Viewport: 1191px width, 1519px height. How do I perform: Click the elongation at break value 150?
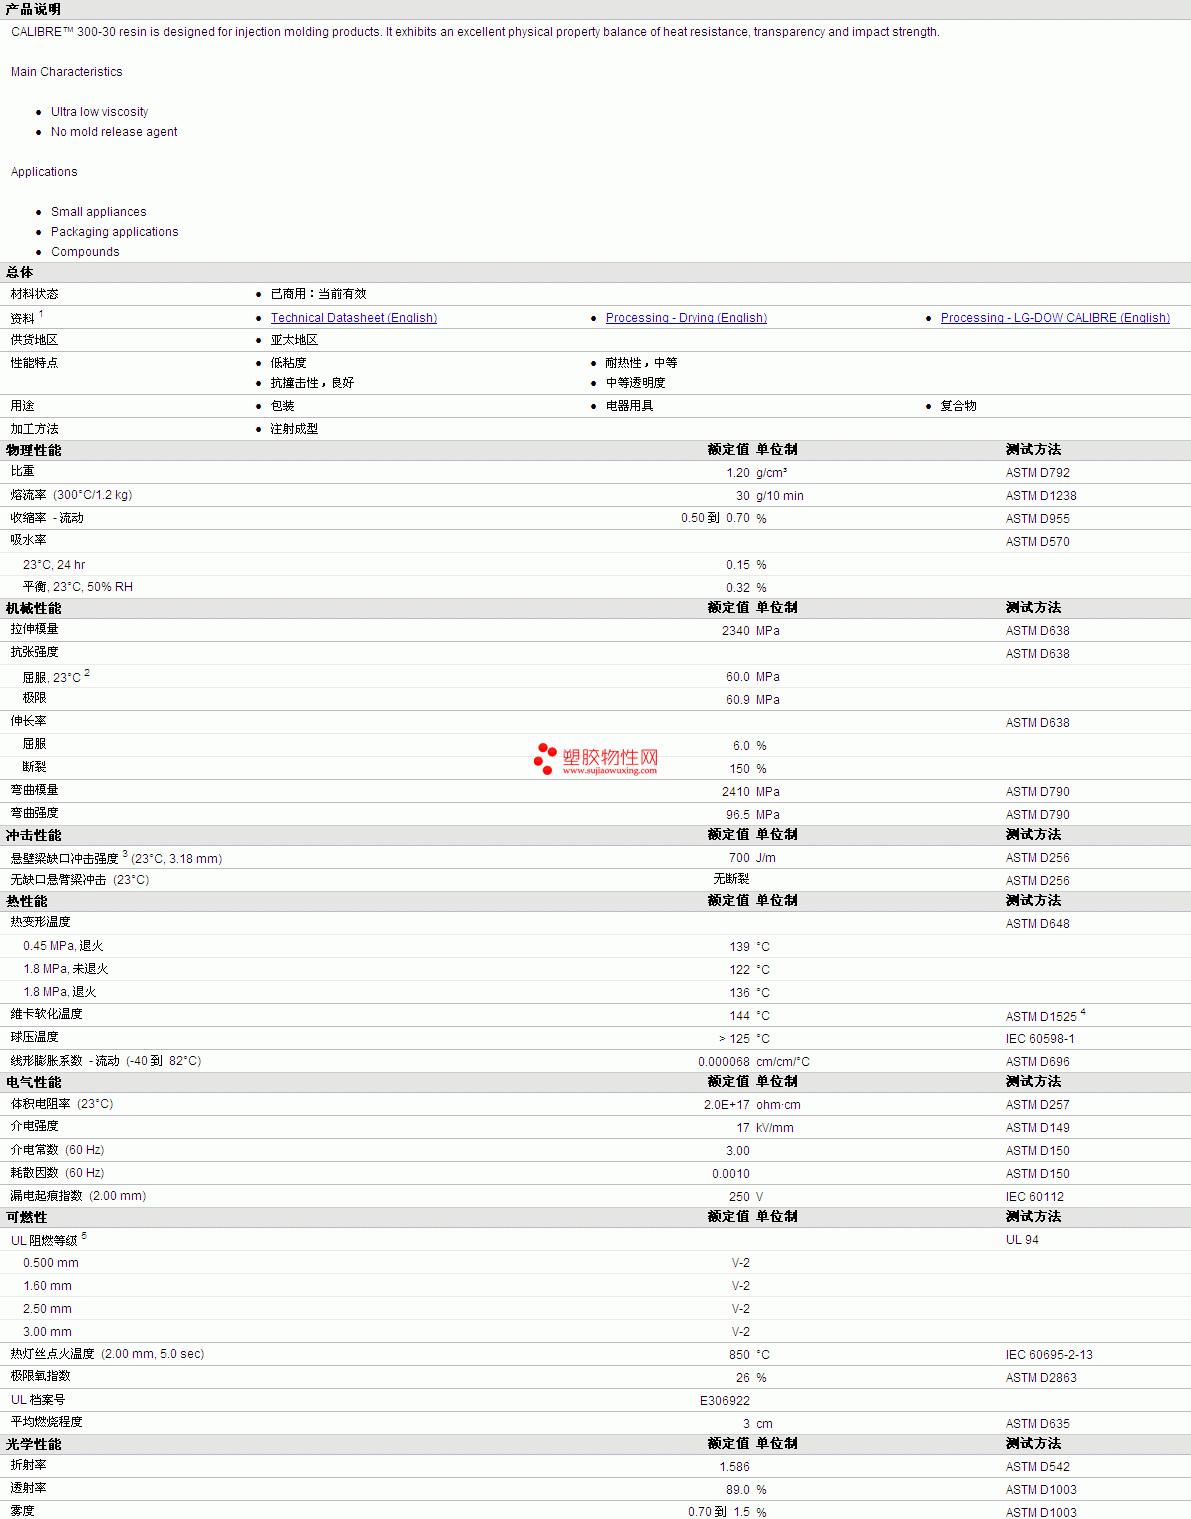(739, 769)
